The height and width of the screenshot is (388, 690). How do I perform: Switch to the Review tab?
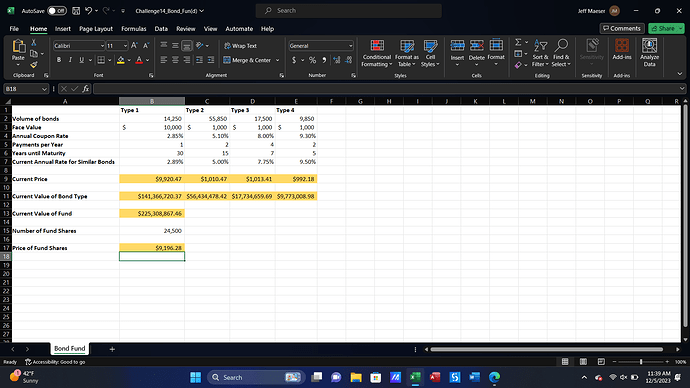point(186,29)
